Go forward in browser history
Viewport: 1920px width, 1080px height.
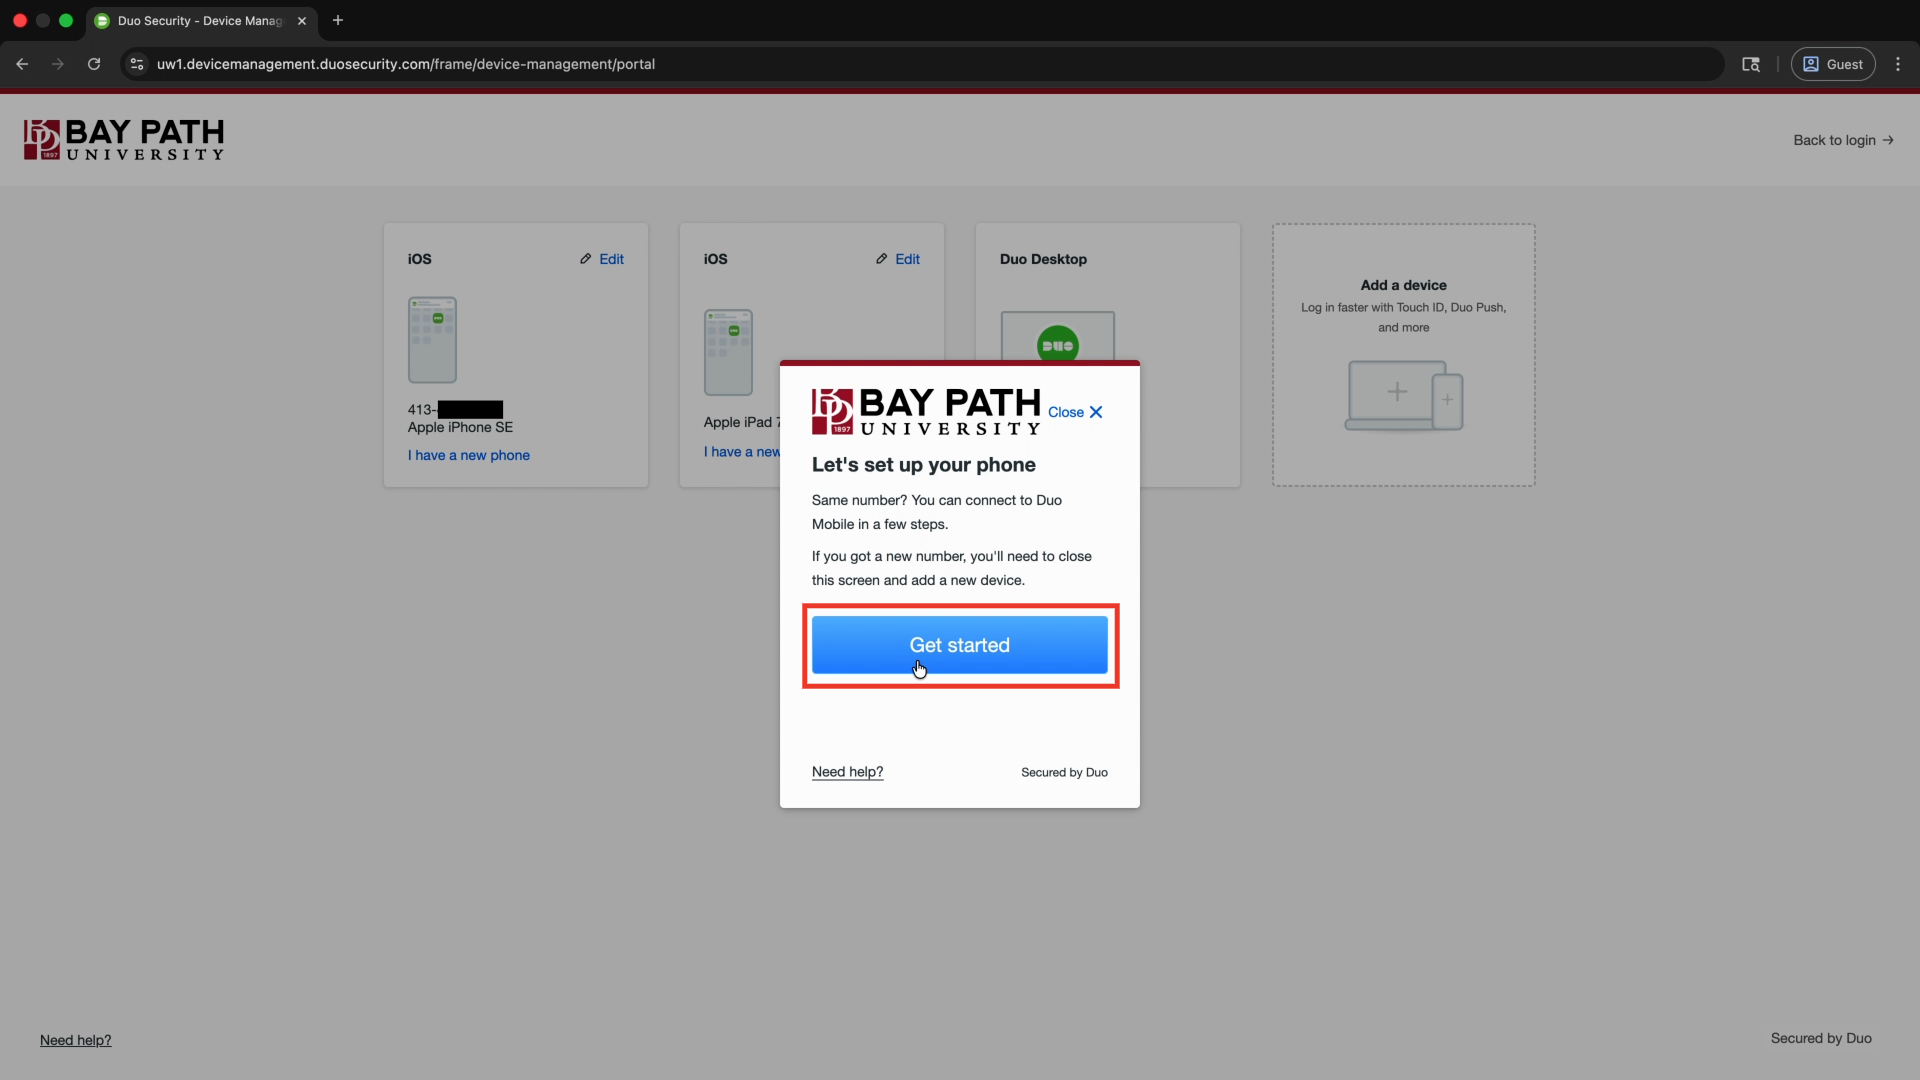(x=58, y=64)
